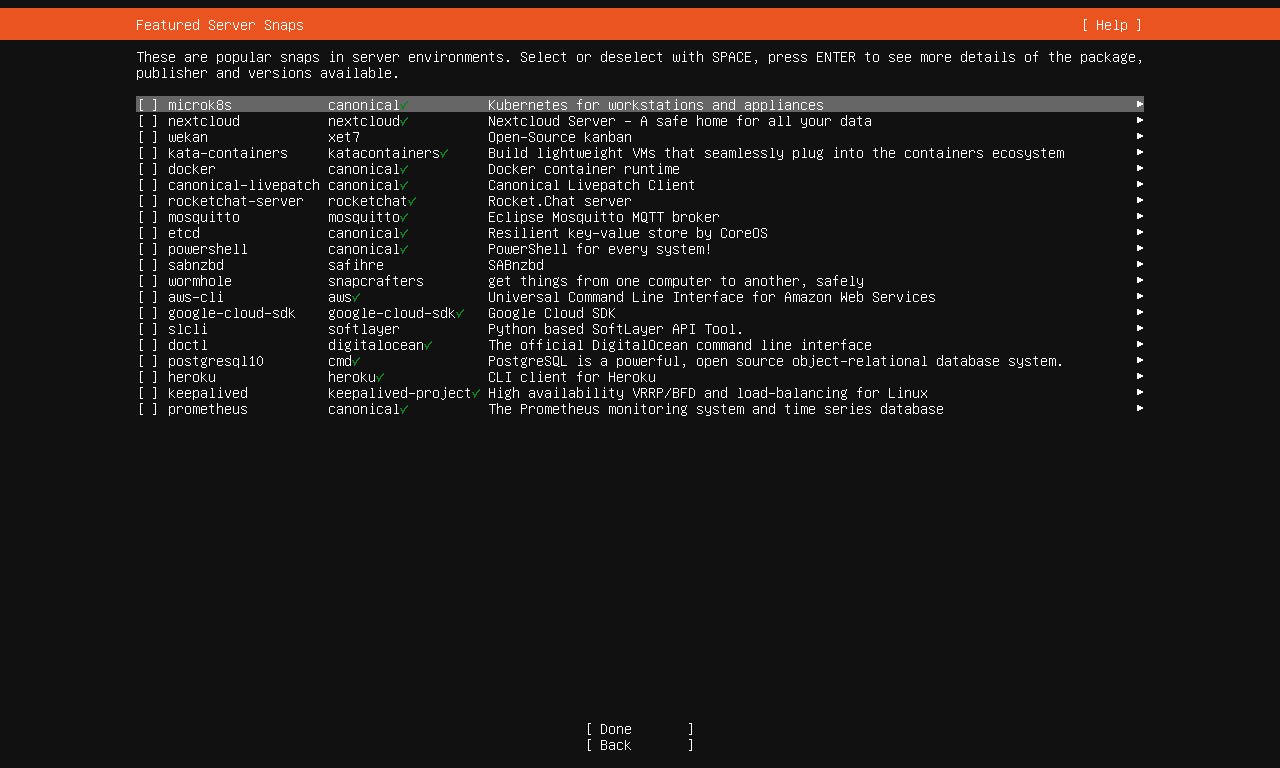1280x768 pixels.
Task: Click description 'Resilient key-value store by CoreOS'
Action: [628, 233]
